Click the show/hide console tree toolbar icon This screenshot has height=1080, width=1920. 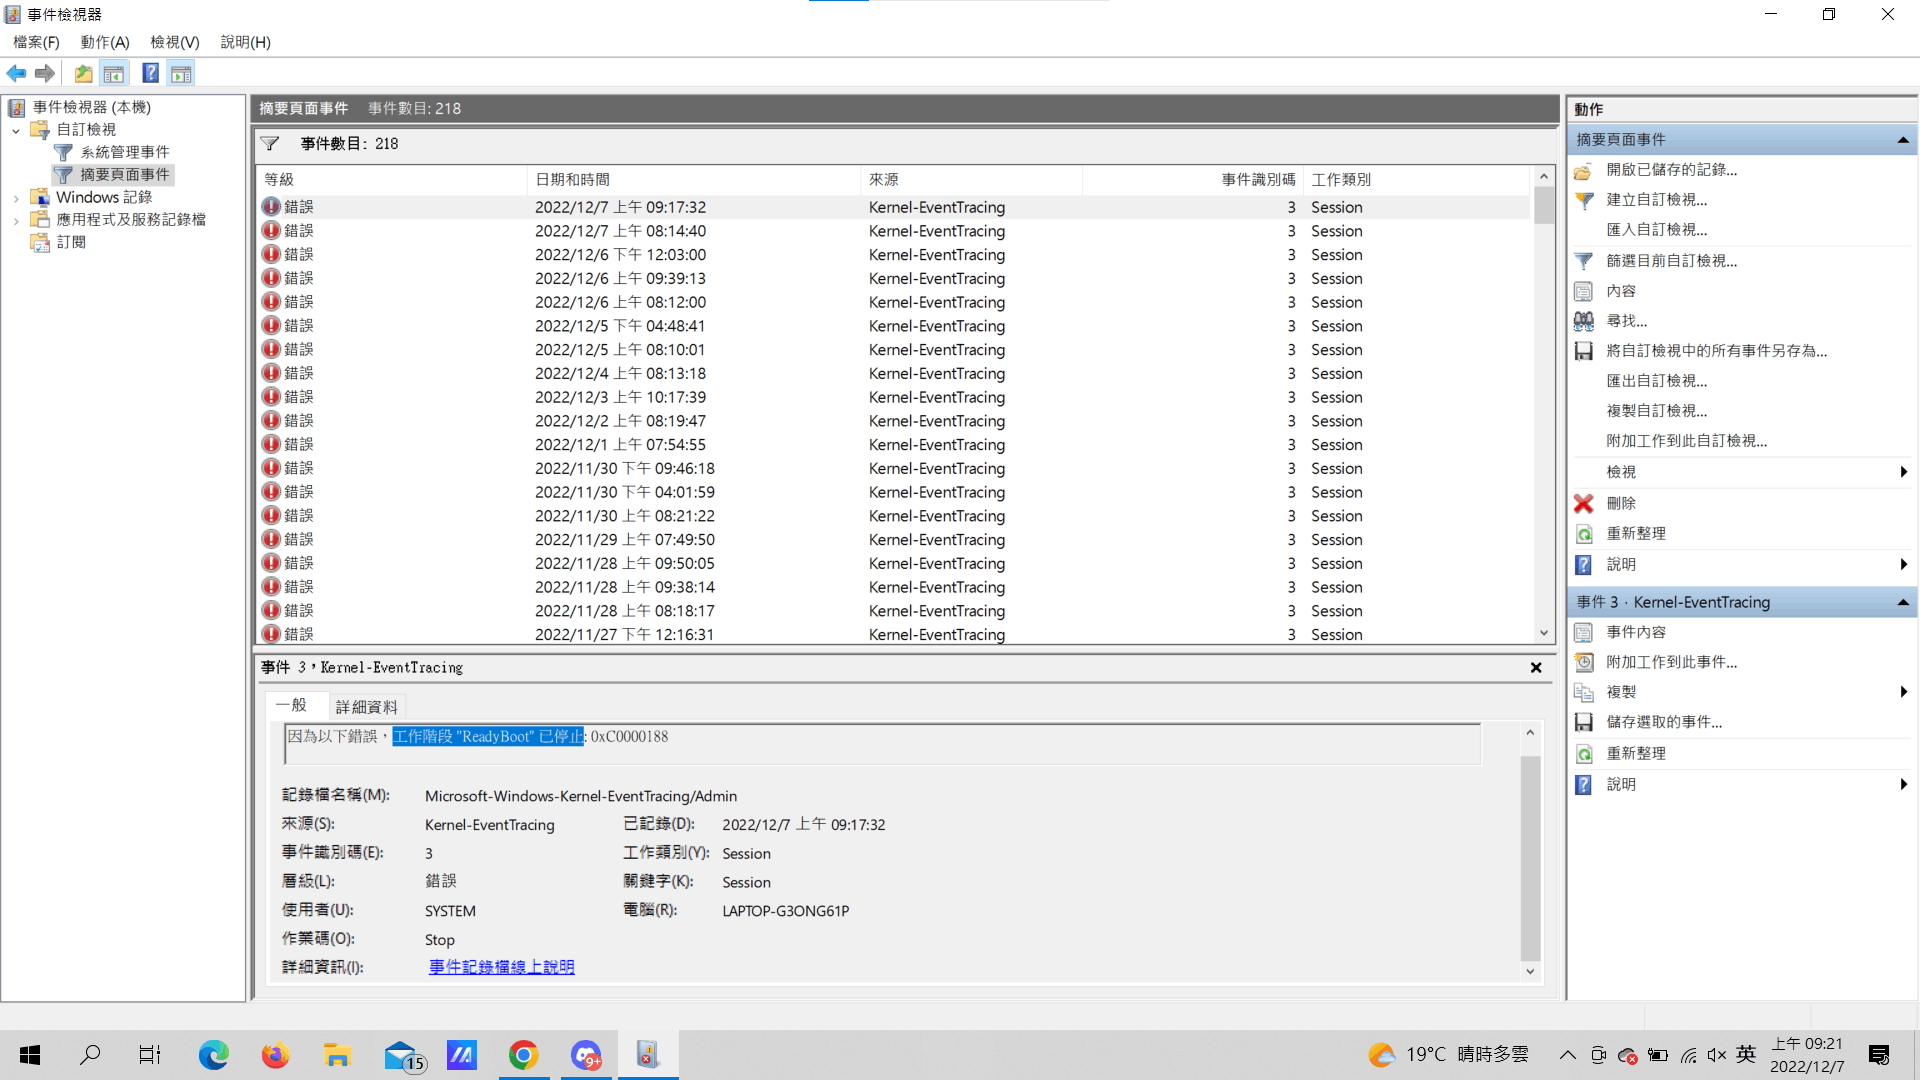click(x=114, y=73)
